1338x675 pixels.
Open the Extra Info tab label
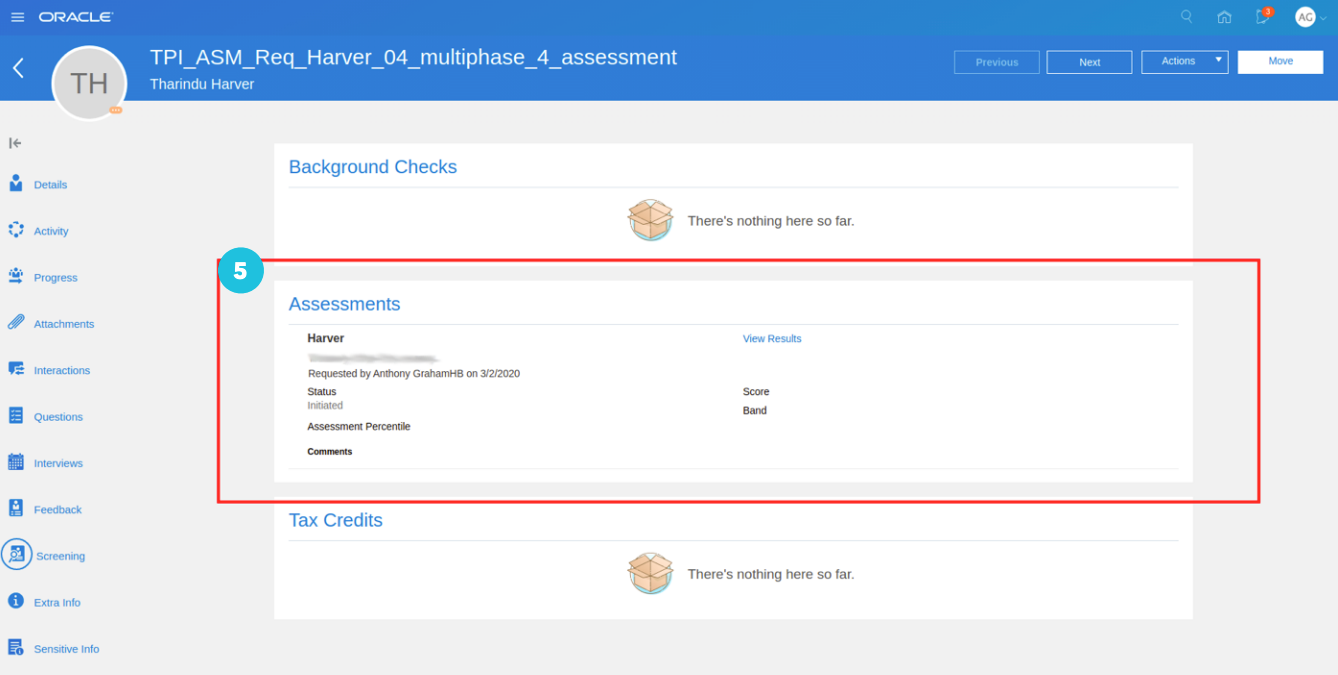tap(57, 603)
